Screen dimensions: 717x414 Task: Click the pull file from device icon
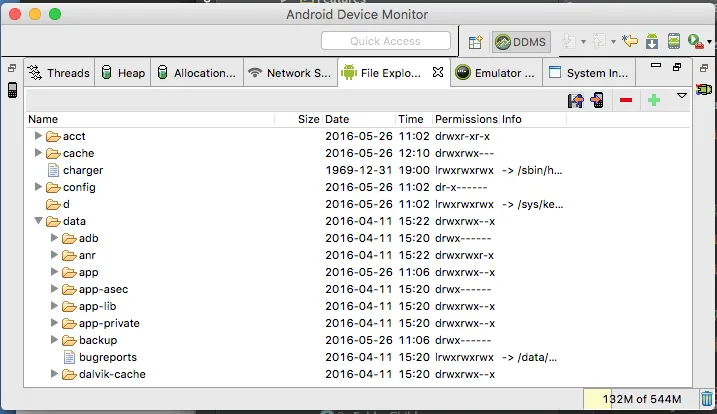pyautogui.click(x=576, y=100)
